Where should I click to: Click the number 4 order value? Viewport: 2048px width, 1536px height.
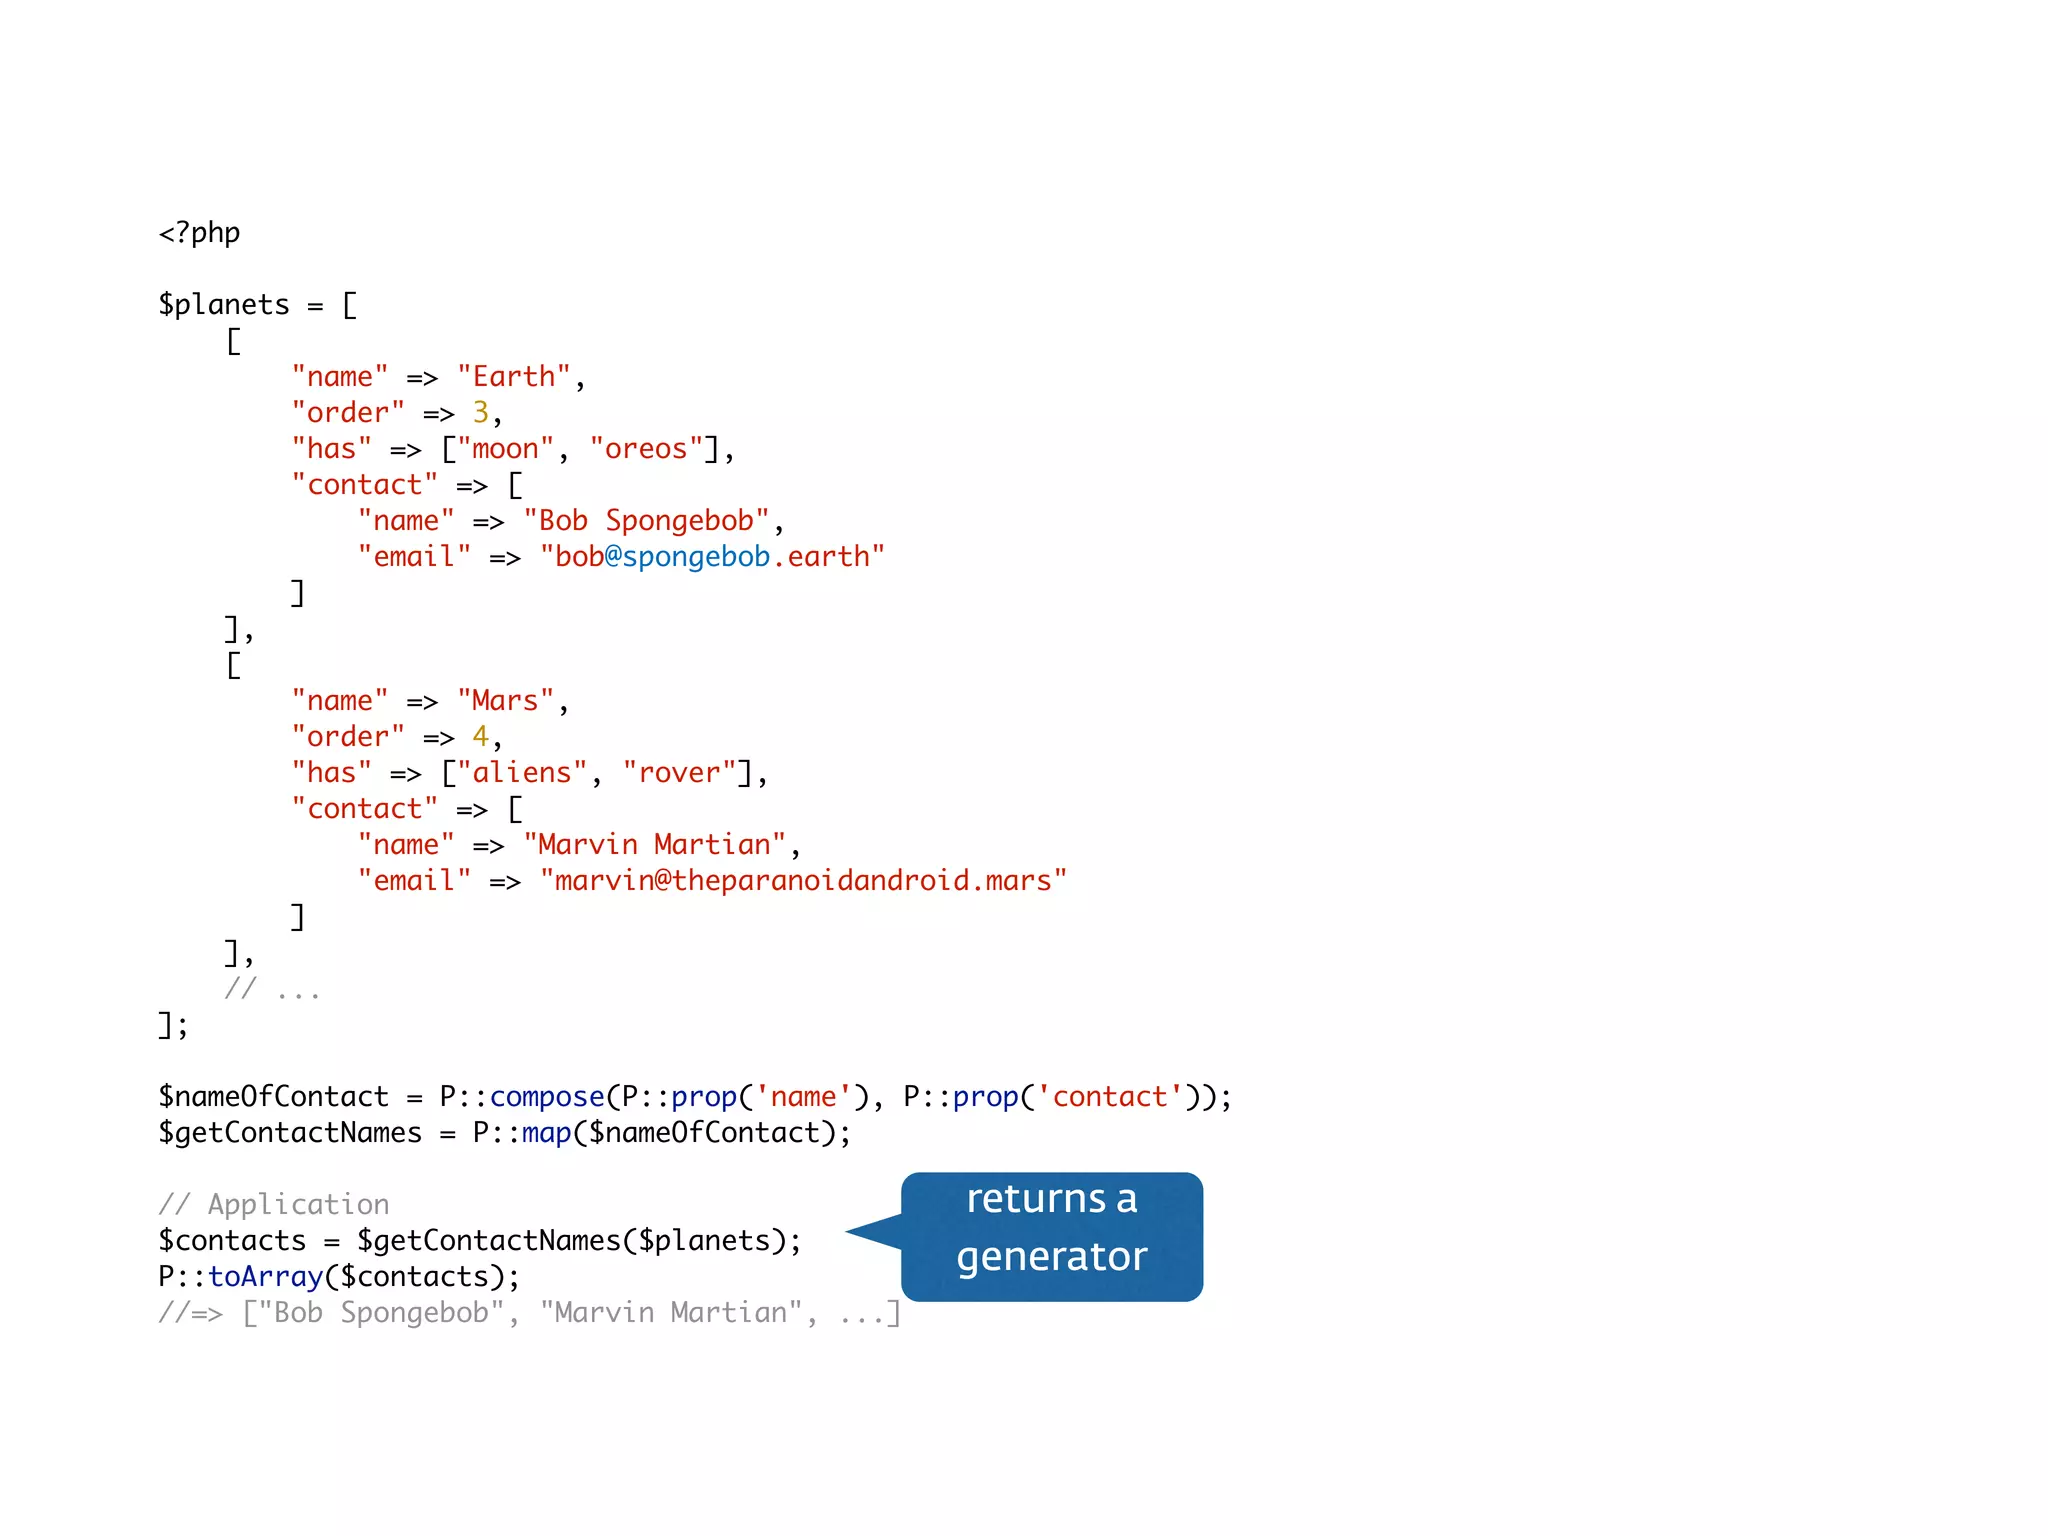tap(481, 737)
